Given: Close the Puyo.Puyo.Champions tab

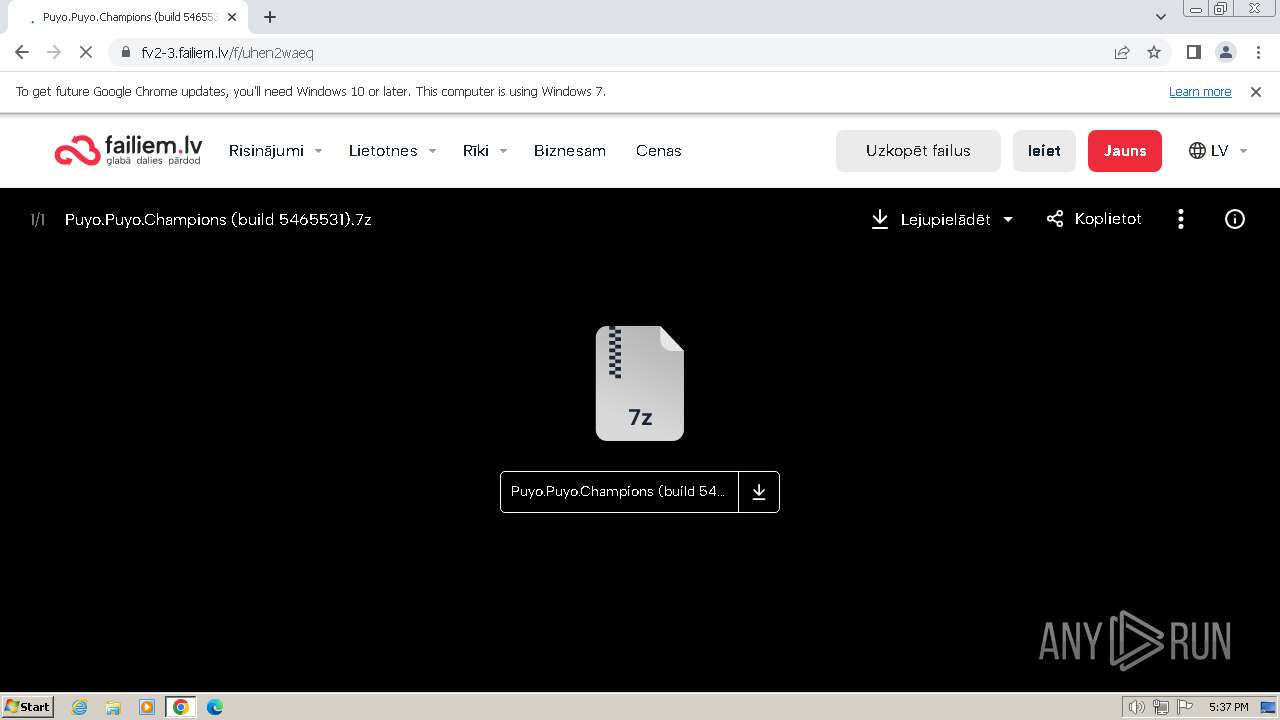Looking at the screenshot, I should pos(232,17).
